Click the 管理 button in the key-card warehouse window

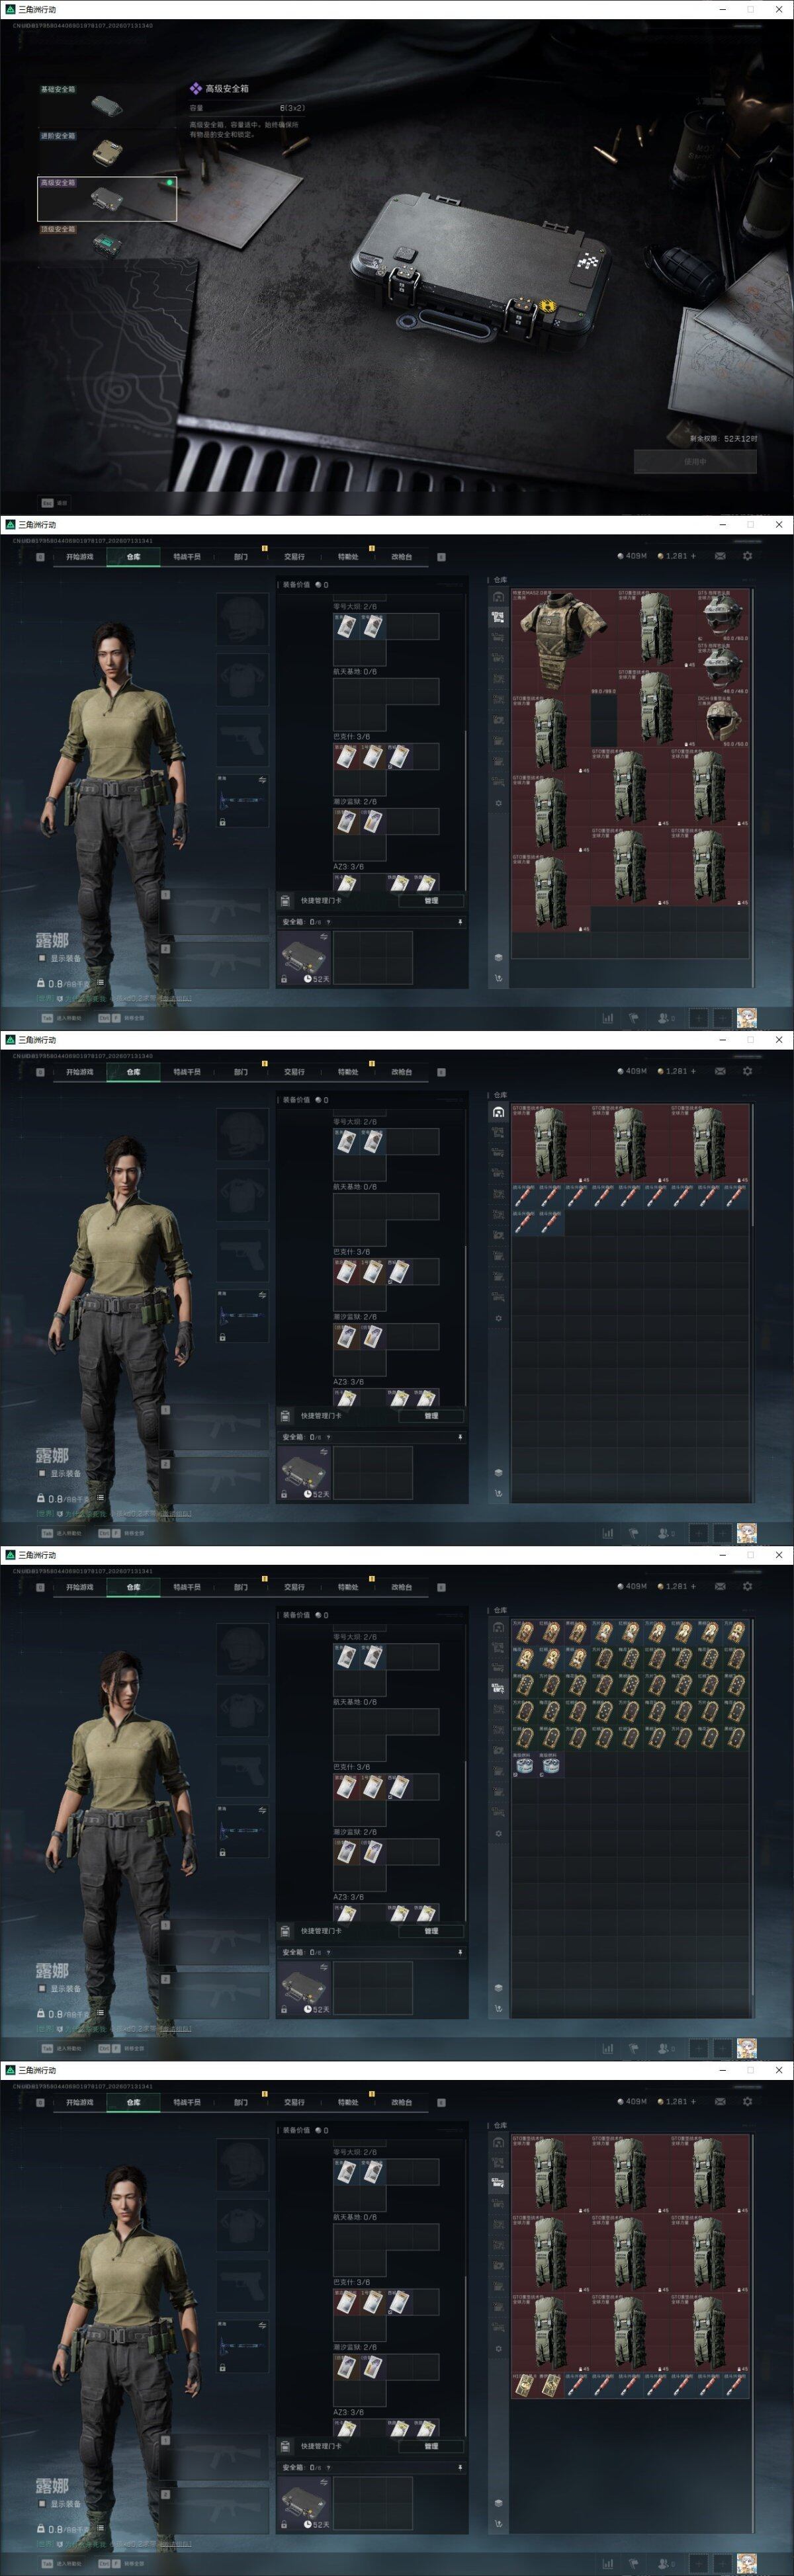click(x=431, y=1931)
